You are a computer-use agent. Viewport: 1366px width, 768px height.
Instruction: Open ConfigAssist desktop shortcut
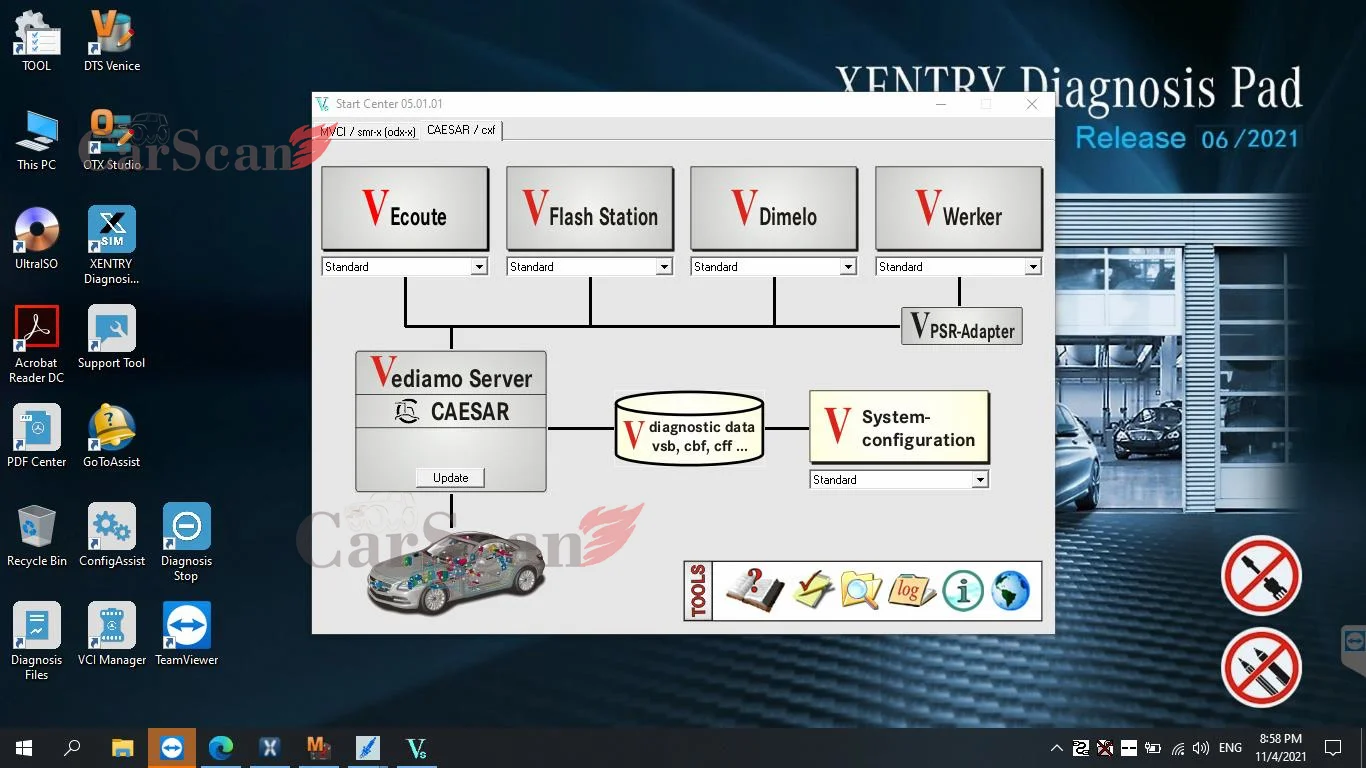coord(112,536)
